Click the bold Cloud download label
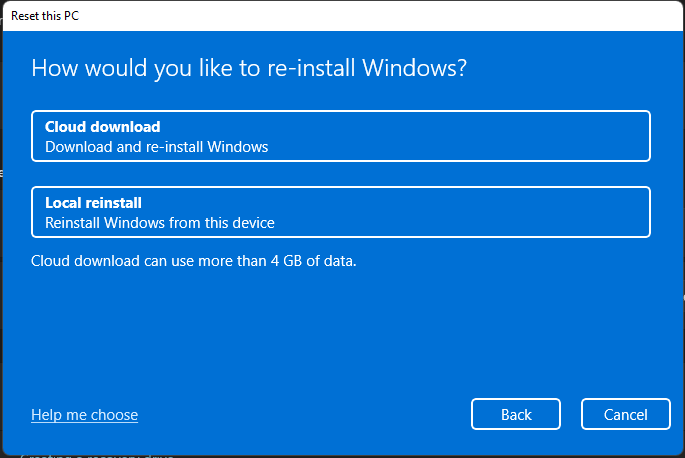This screenshot has width=685, height=458. tap(103, 127)
